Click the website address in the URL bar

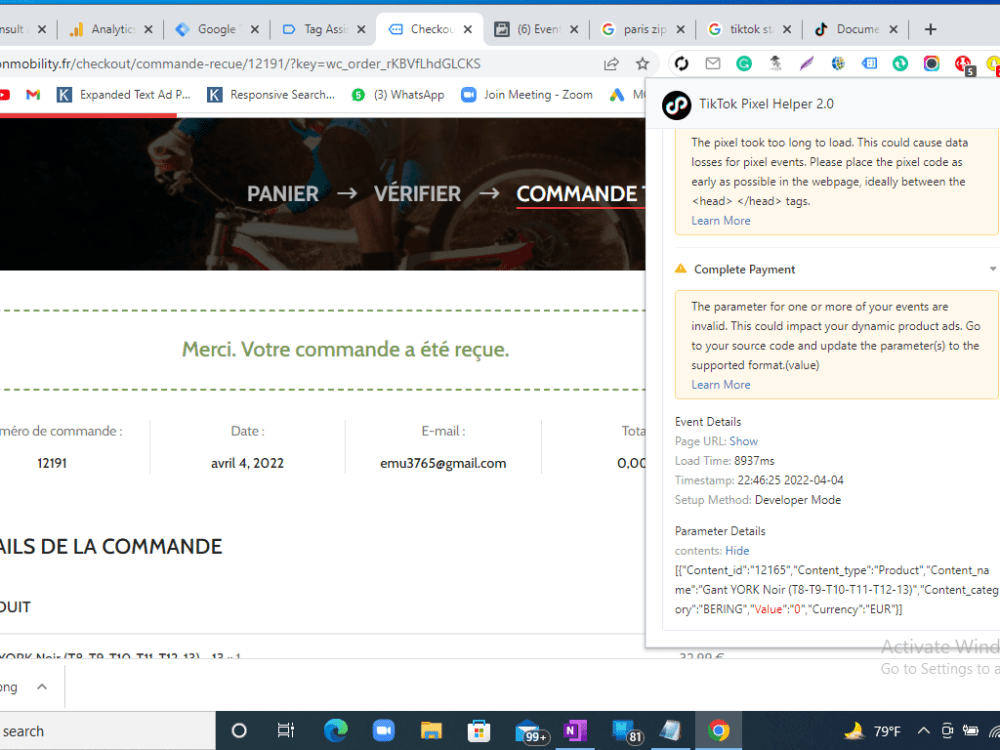[x=240, y=64]
